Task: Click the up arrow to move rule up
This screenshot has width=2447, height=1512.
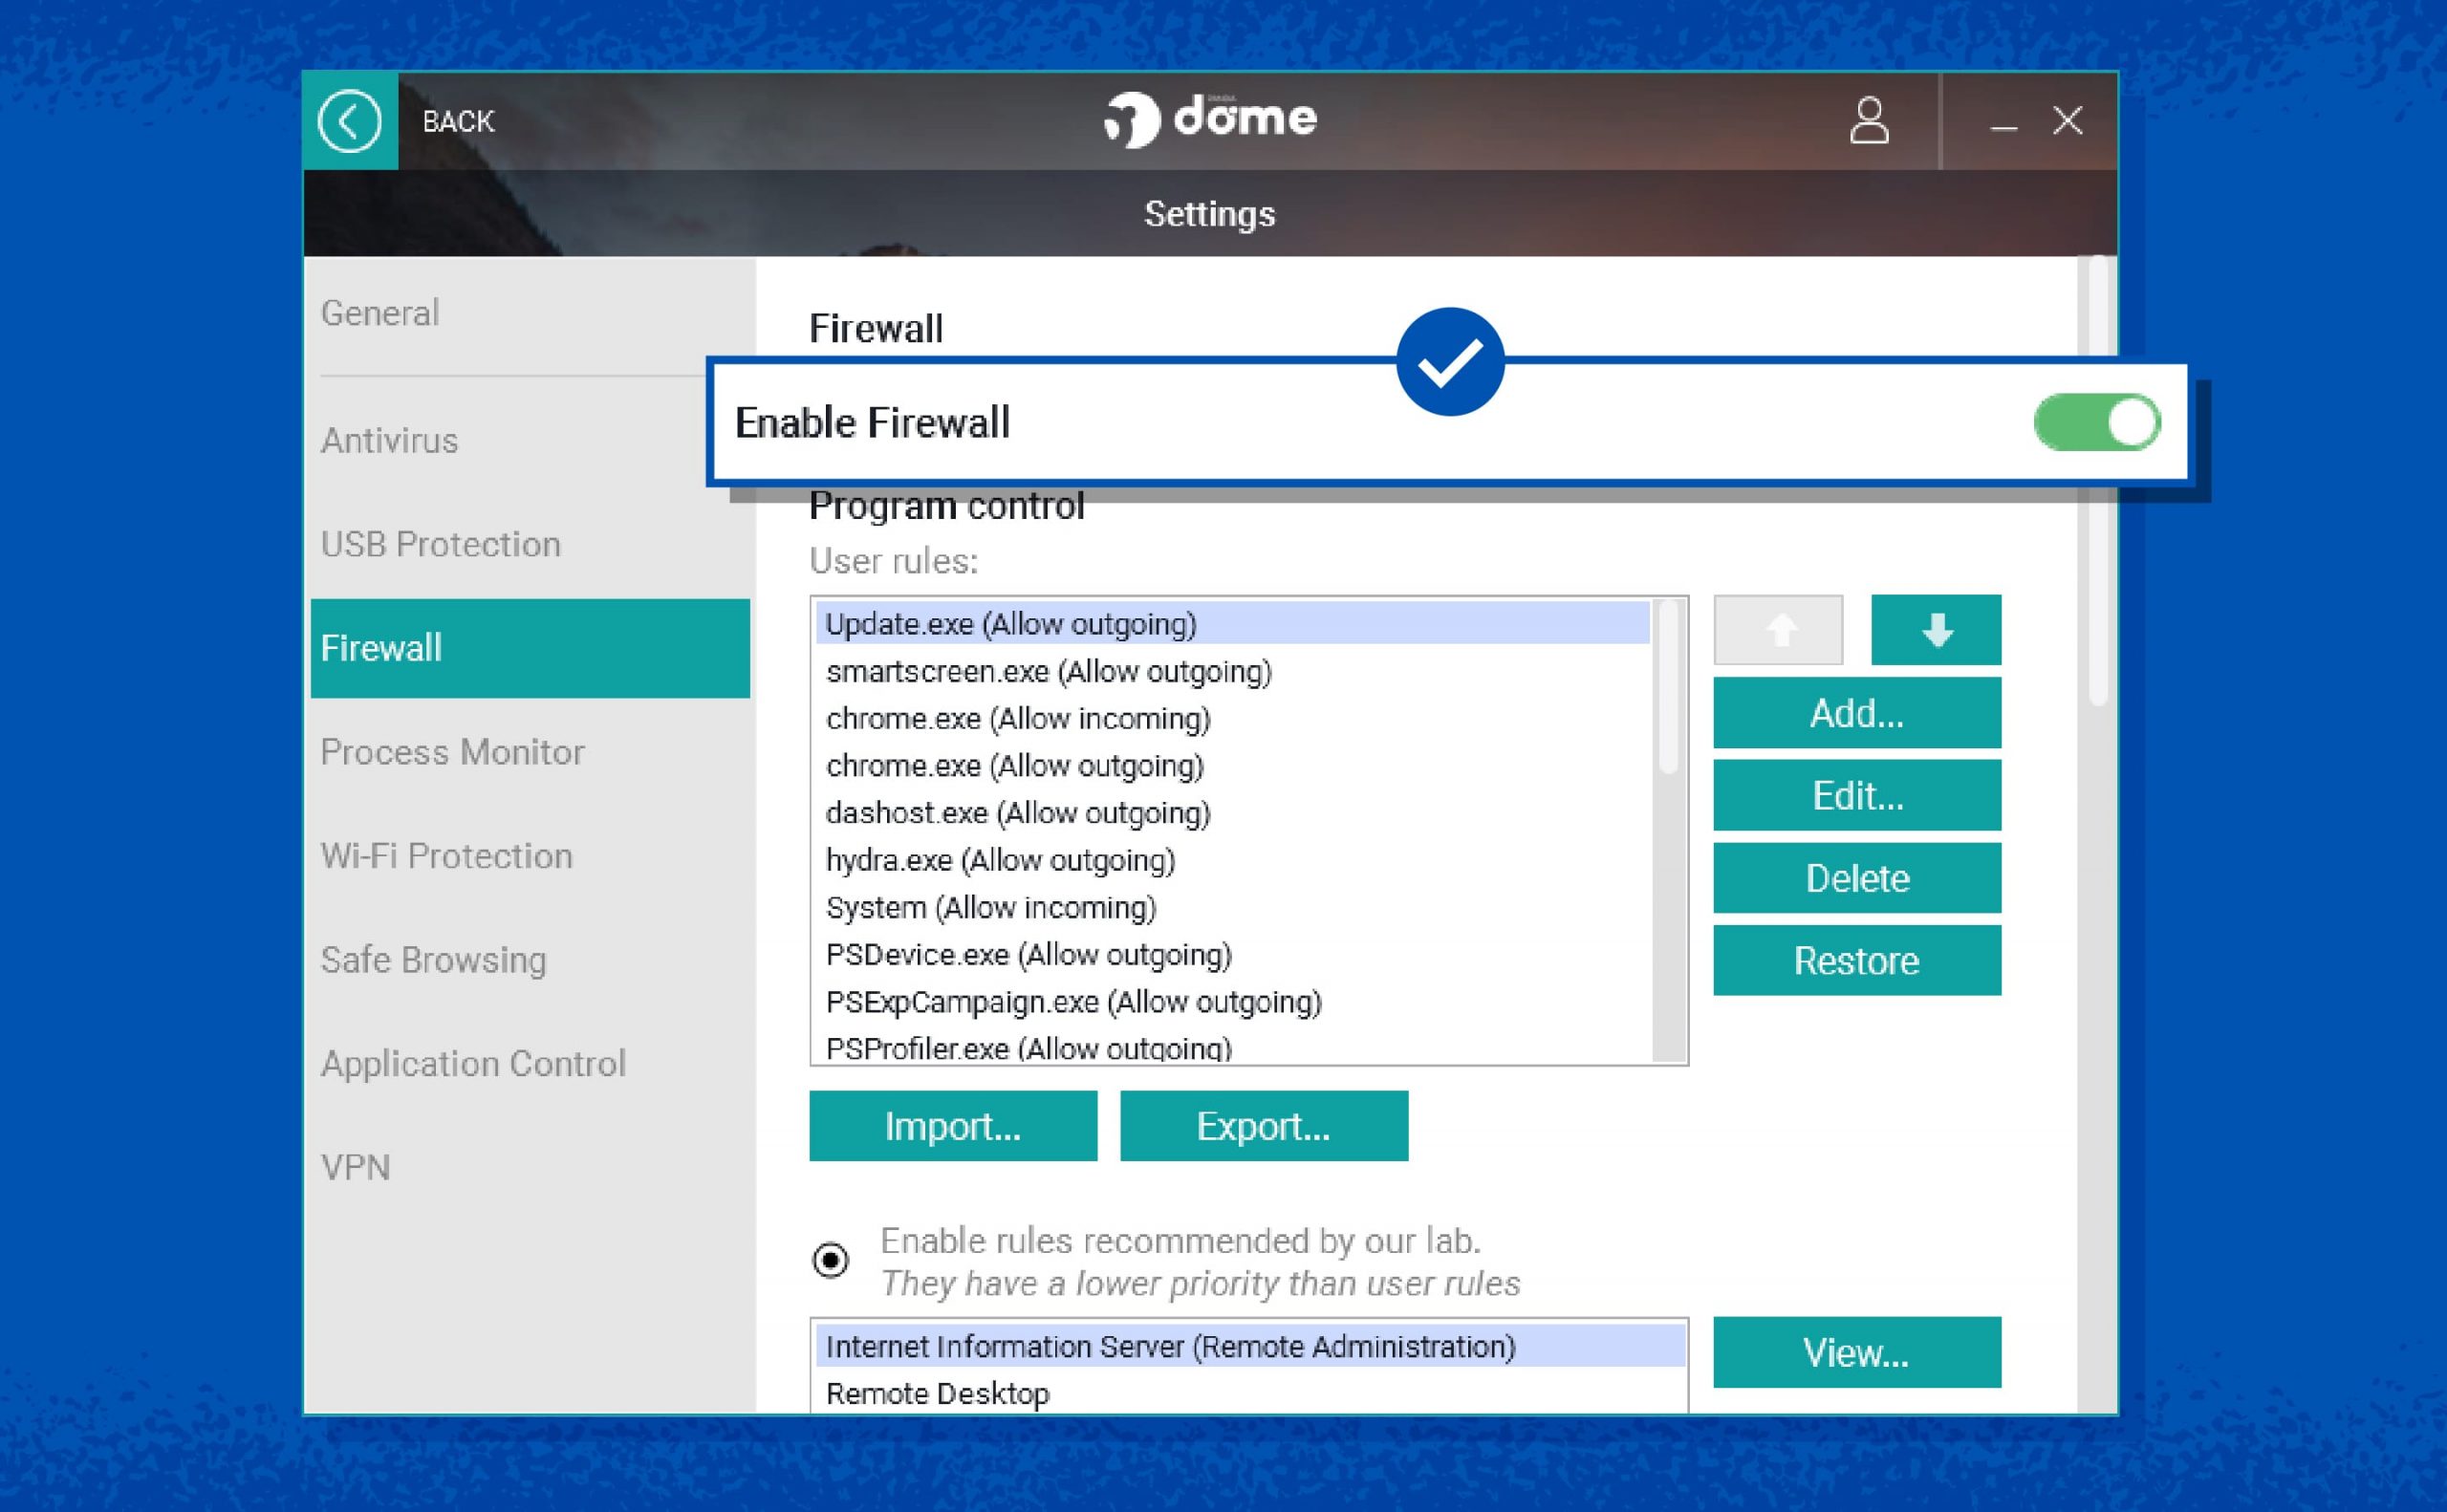Action: click(x=1777, y=630)
